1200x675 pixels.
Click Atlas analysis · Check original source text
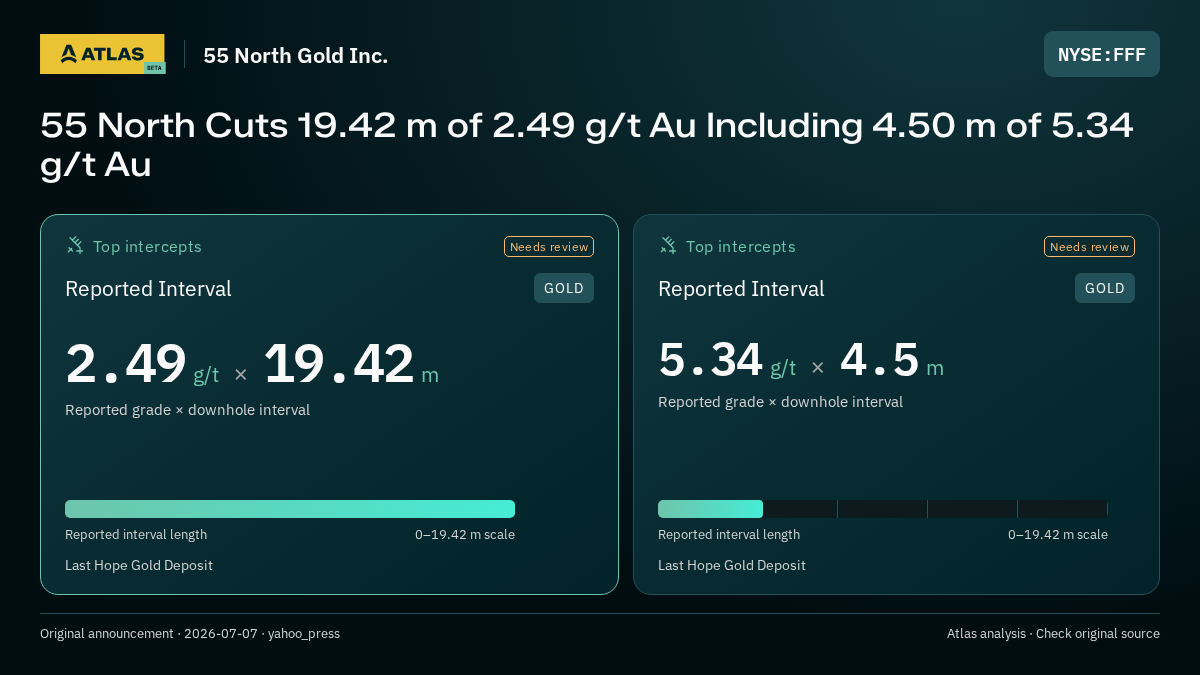point(1053,634)
